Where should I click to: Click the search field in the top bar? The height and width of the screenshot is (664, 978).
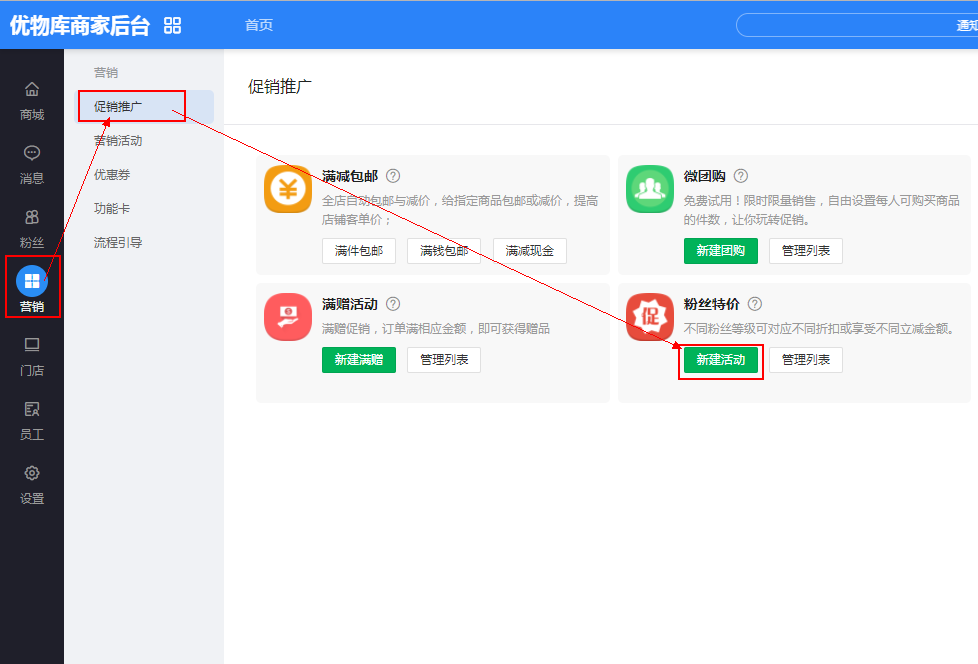tap(850, 25)
